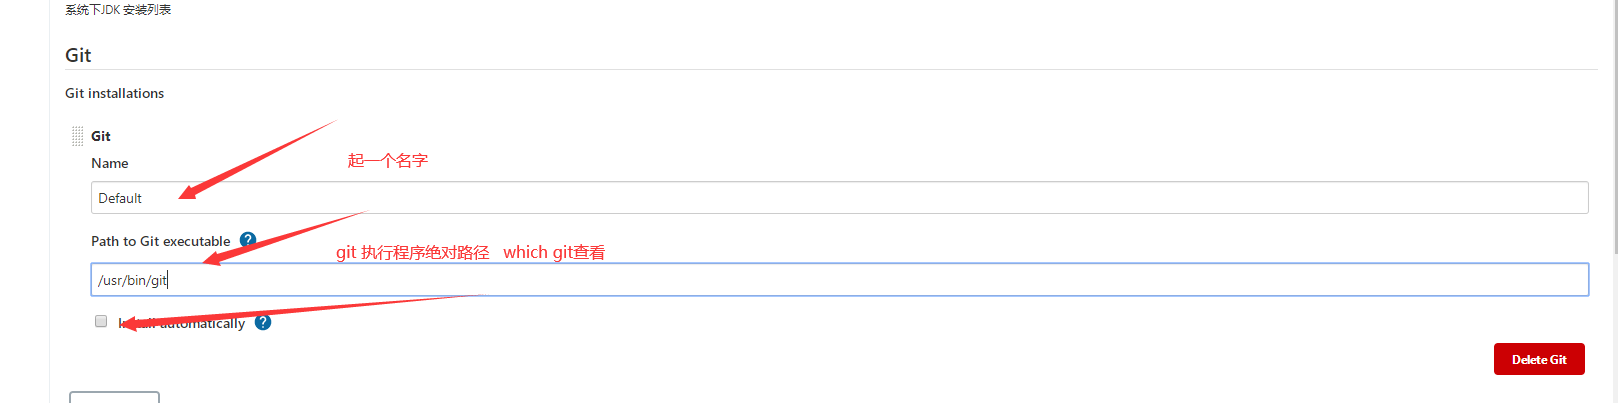Click the 系统下JDK 安装列表 text at top
This screenshot has height=403, width=1618.
click(x=118, y=10)
